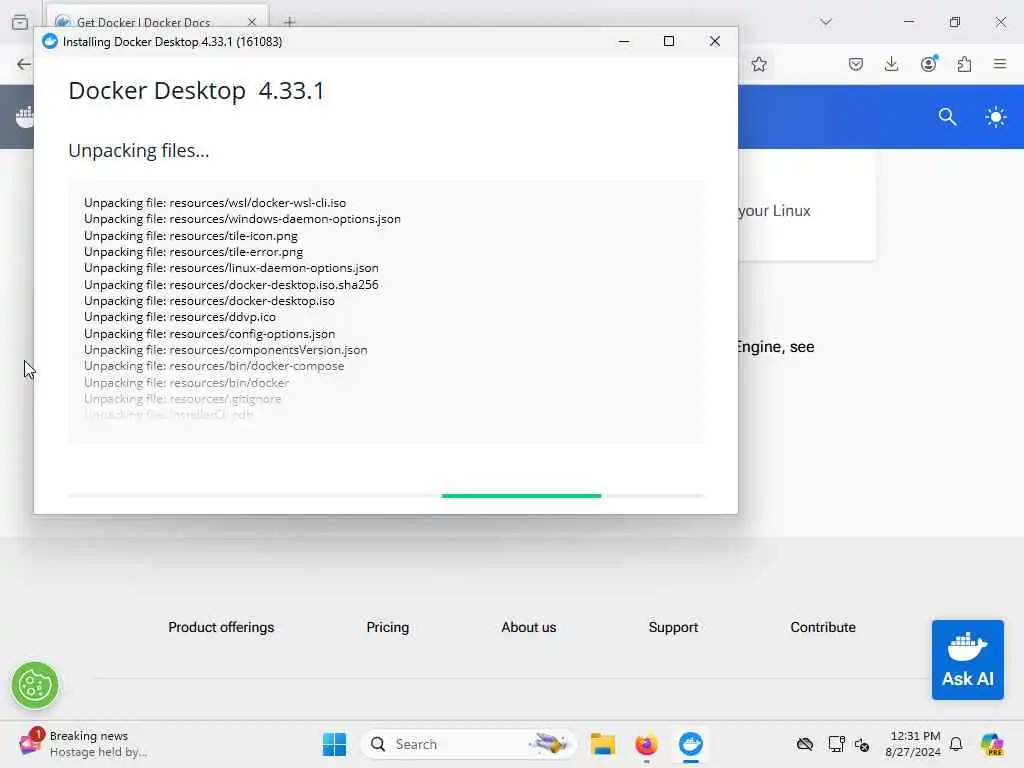Close the Get Docker browser tab
Image resolution: width=1024 pixels, height=768 pixels.
coord(252,22)
